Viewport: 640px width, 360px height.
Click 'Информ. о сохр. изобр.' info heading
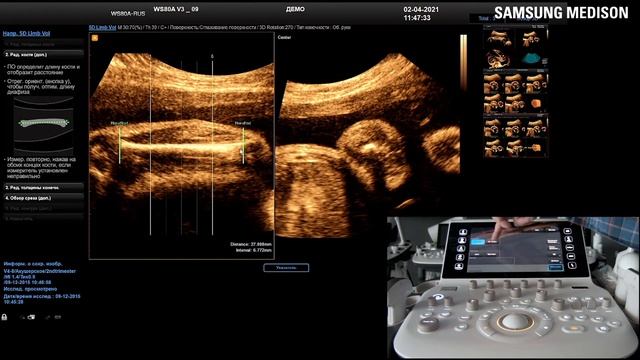33,264
